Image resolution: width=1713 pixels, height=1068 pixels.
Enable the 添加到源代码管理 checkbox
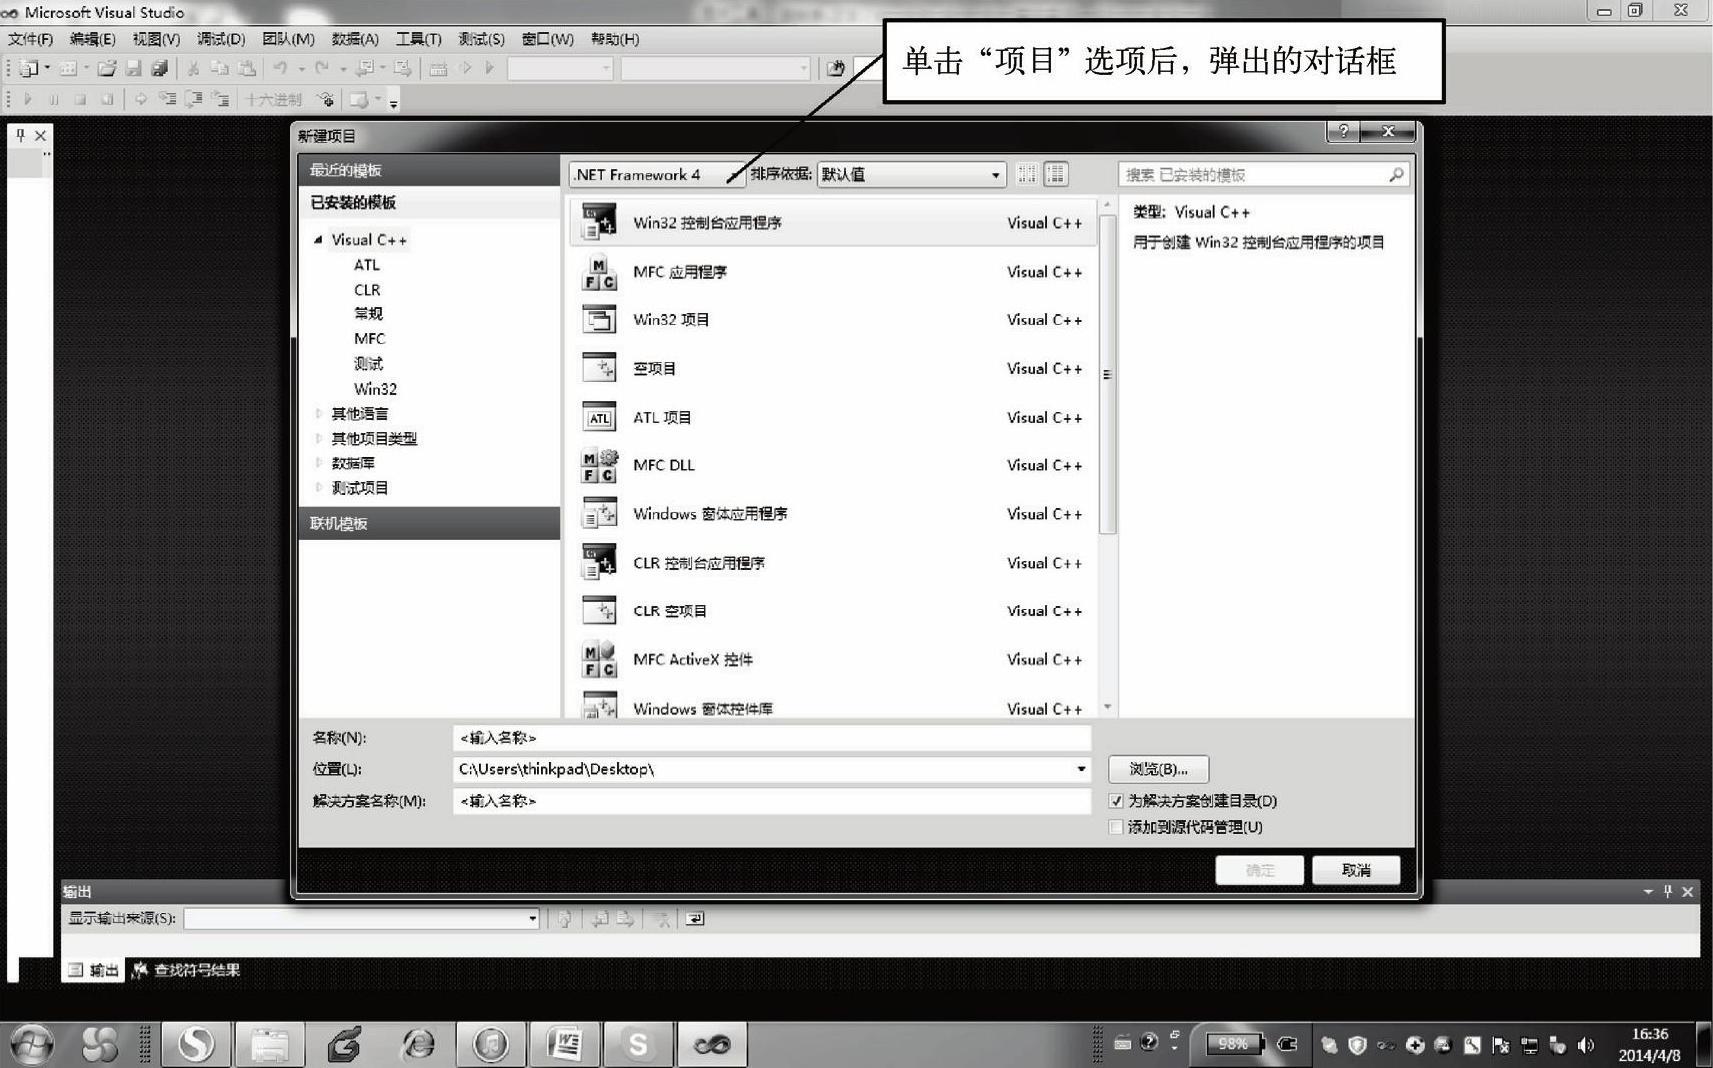pyautogui.click(x=1116, y=827)
